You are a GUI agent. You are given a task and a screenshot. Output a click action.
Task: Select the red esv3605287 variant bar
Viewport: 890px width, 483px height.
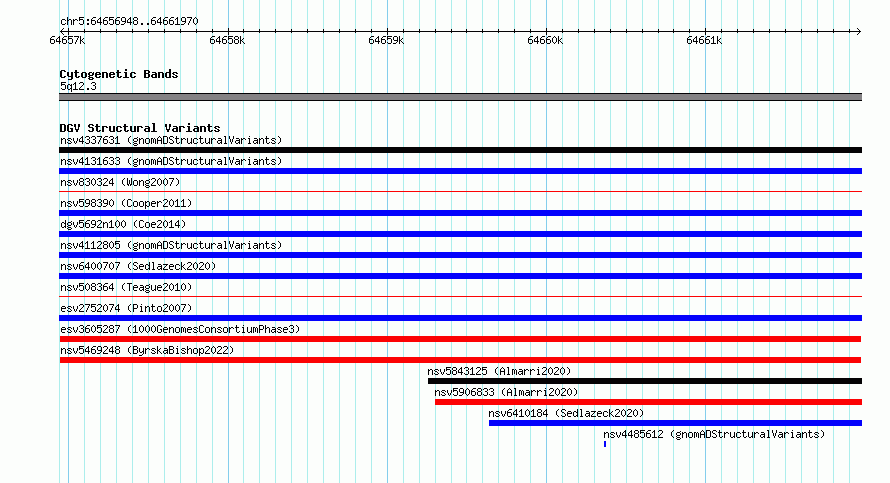coord(460,339)
